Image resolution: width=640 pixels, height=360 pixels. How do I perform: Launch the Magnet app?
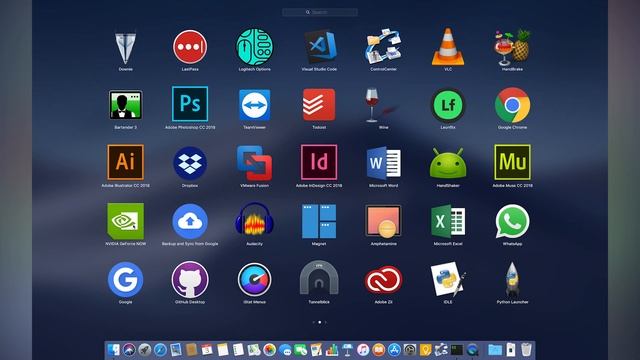point(319,221)
